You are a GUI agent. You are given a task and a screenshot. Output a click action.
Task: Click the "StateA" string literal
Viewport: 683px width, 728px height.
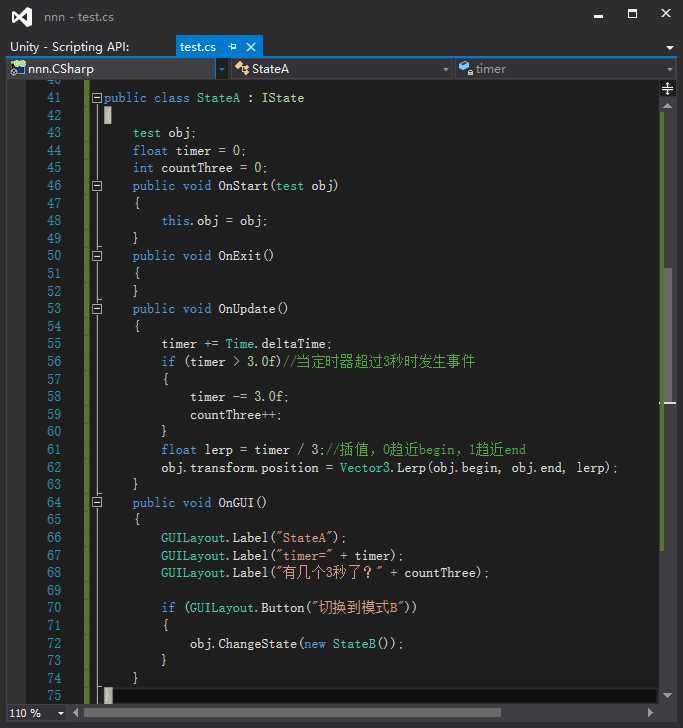pos(304,538)
